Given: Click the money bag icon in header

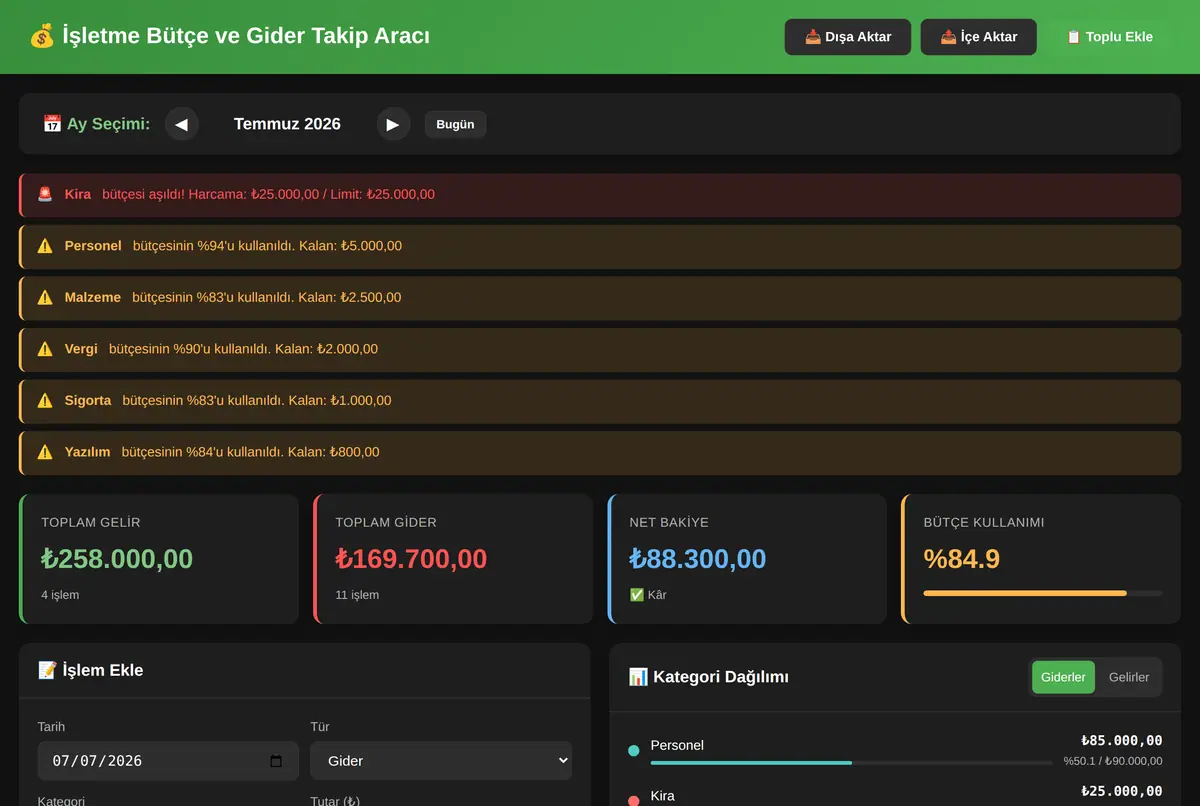Looking at the screenshot, I should click(41, 37).
